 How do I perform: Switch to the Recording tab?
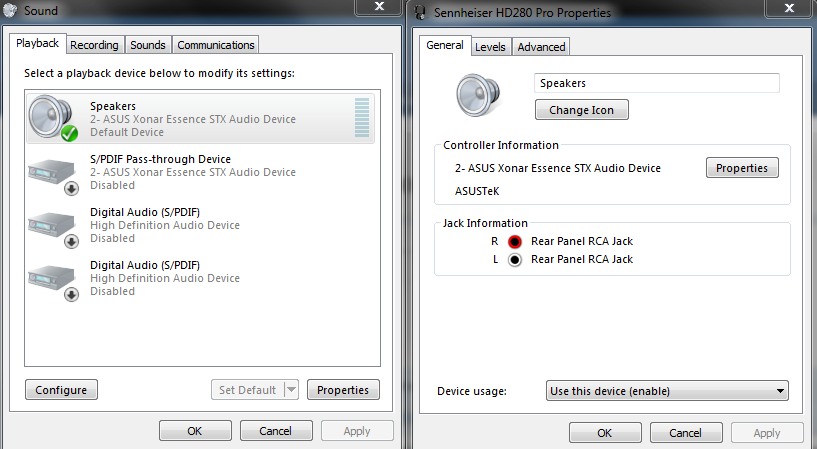click(94, 45)
